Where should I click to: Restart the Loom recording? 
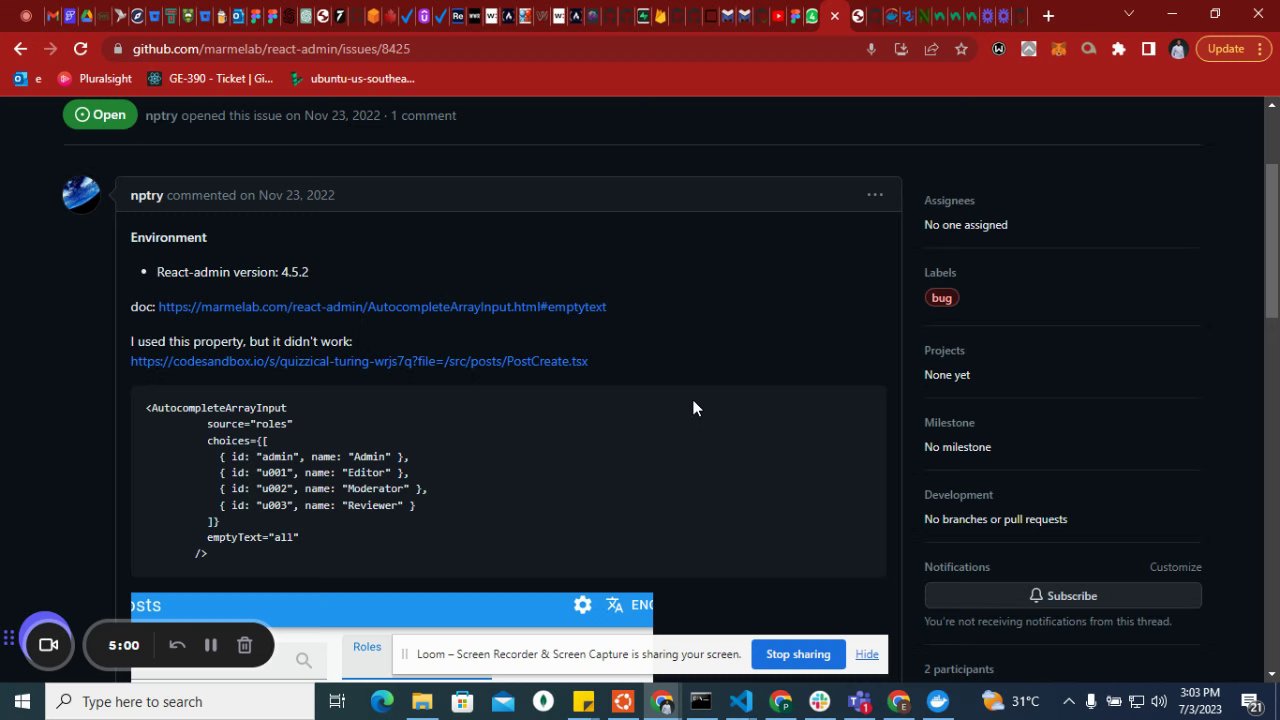click(x=177, y=645)
